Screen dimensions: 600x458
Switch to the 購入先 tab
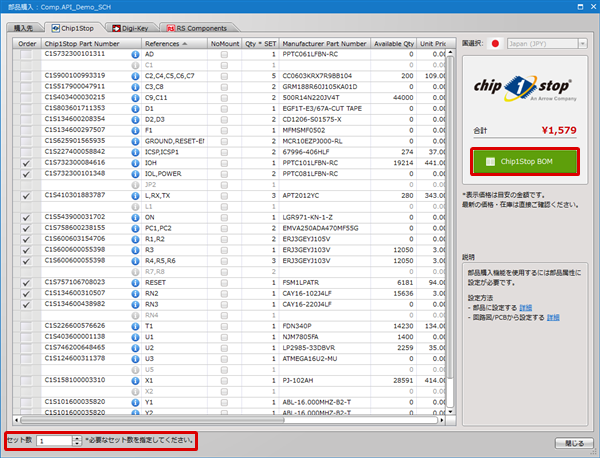click(x=23, y=28)
